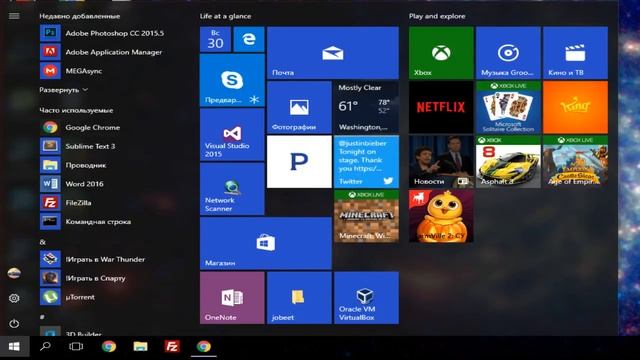Screen dimensions: 640x360
Task: Open the File Explorer taskbar icon
Action: coord(140,347)
